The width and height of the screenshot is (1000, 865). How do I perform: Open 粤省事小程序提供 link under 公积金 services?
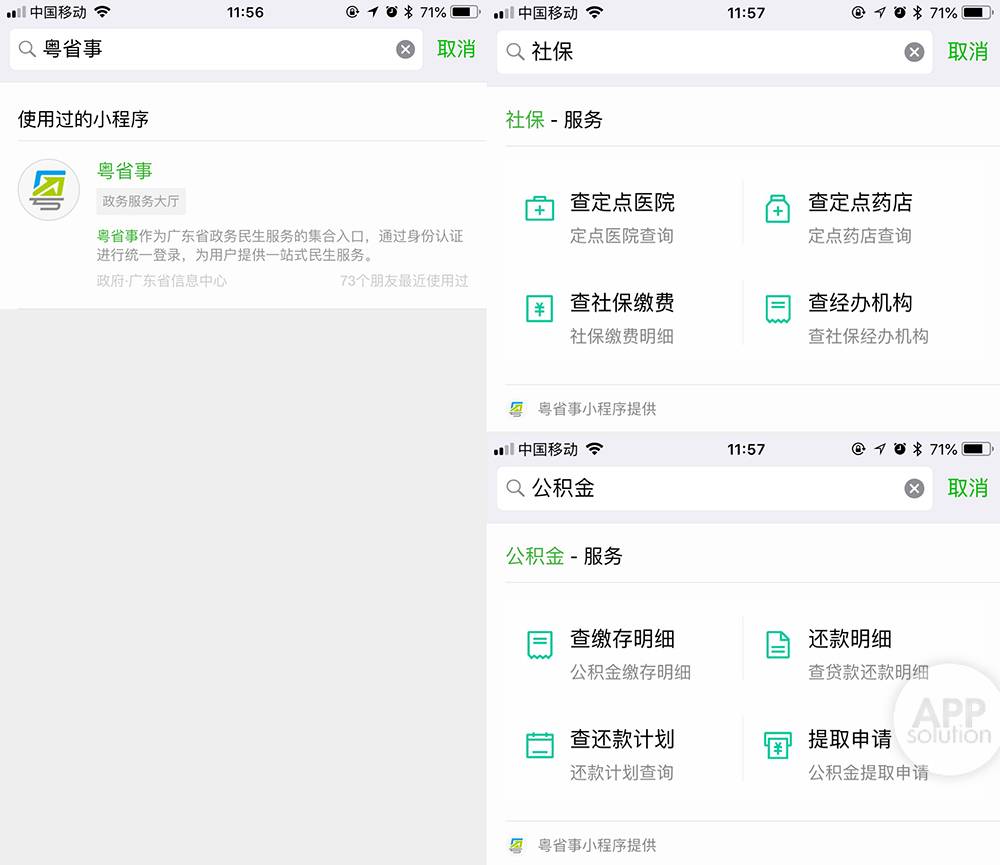(583, 845)
